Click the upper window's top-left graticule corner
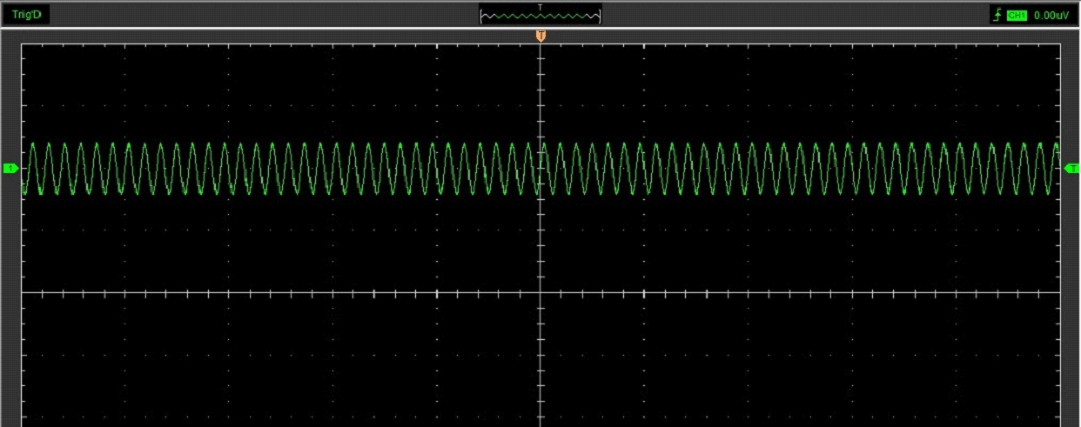This screenshot has width=1081, height=427. (x=23, y=44)
